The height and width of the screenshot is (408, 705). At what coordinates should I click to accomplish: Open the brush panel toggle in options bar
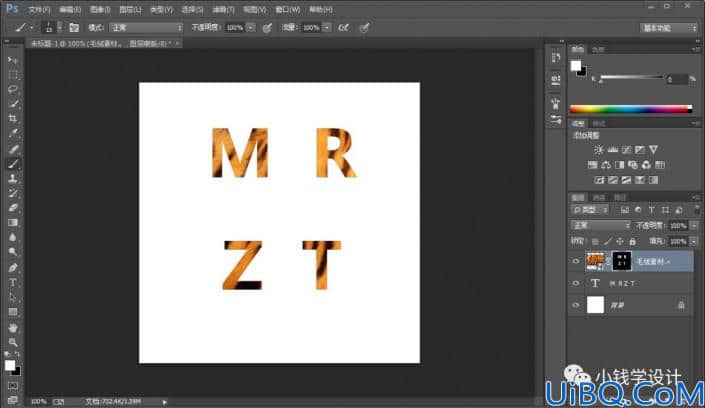point(74,28)
